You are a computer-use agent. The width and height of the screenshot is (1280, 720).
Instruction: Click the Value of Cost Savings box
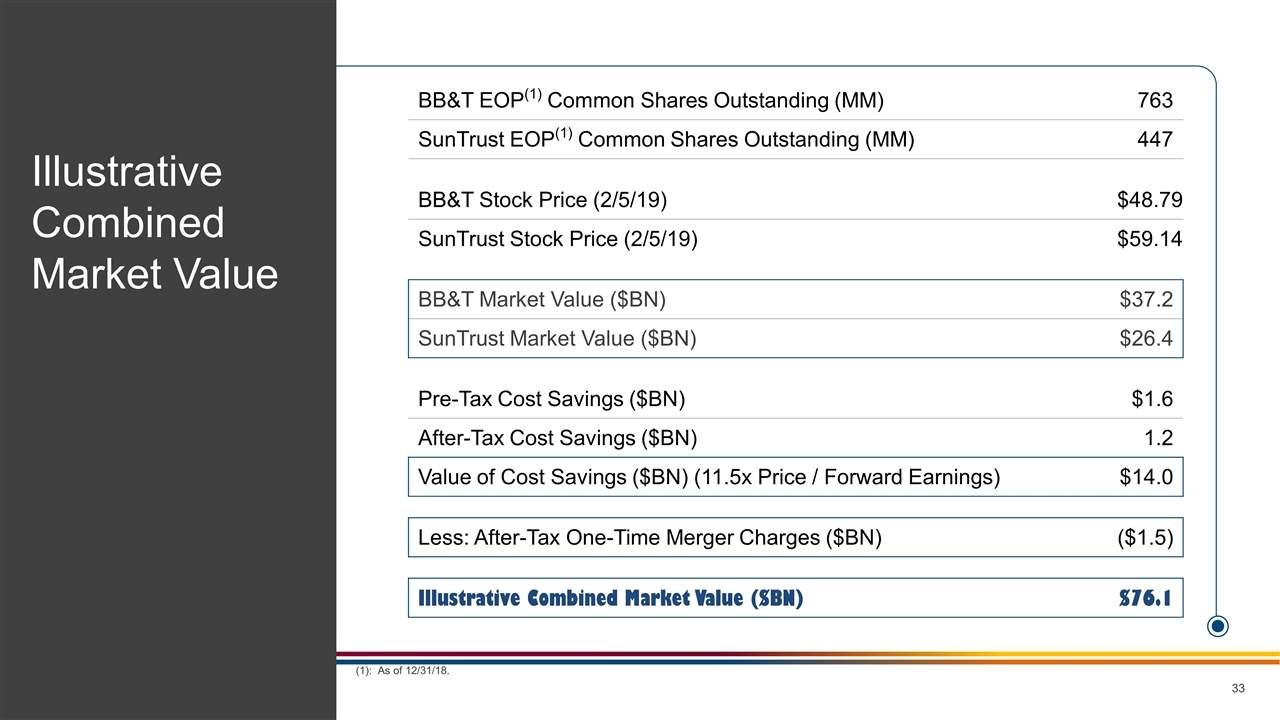pyautogui.click(x=795, y=477)
